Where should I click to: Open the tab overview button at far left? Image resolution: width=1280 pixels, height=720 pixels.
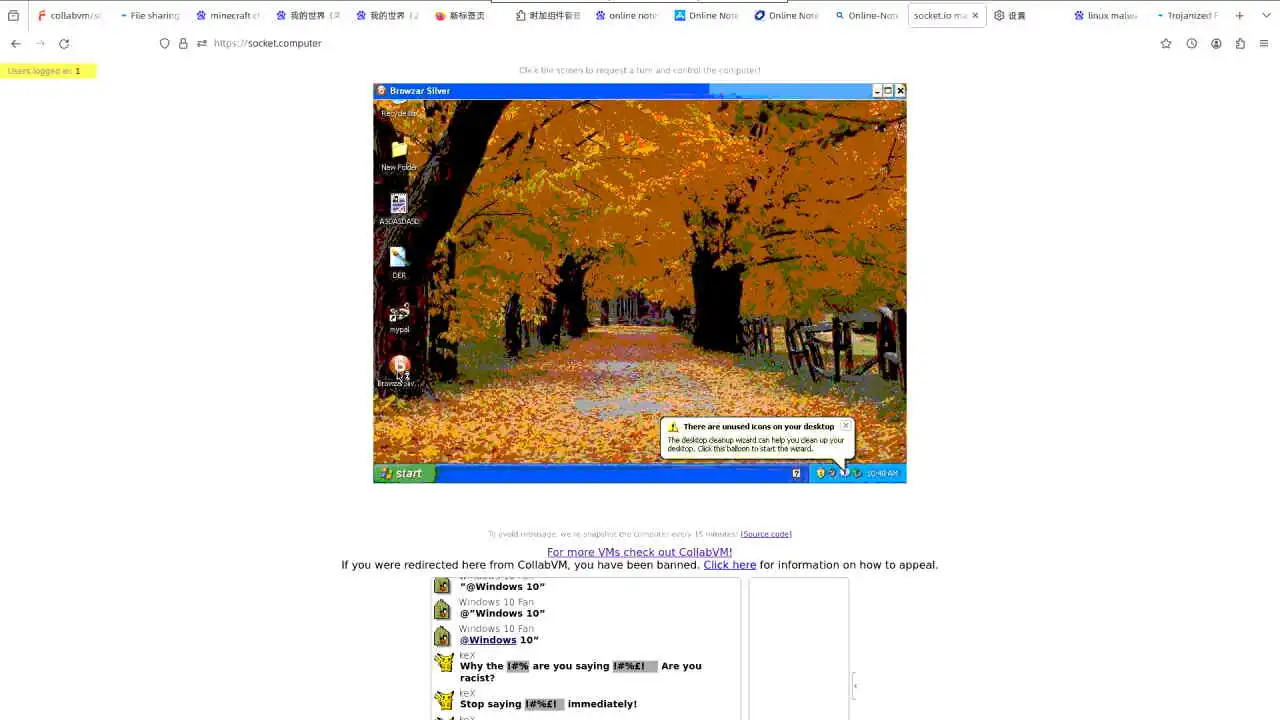[x=13, y=16]
